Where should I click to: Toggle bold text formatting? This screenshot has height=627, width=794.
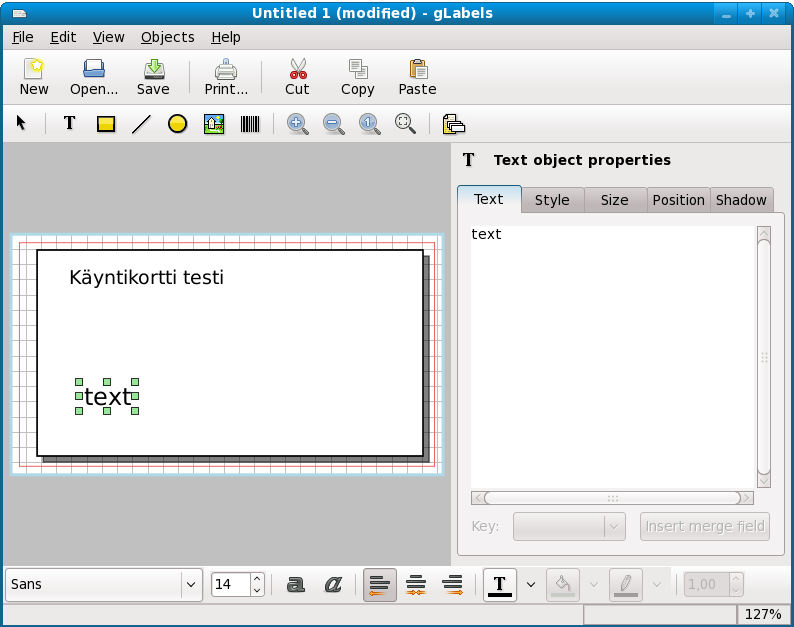pos(295,585)
